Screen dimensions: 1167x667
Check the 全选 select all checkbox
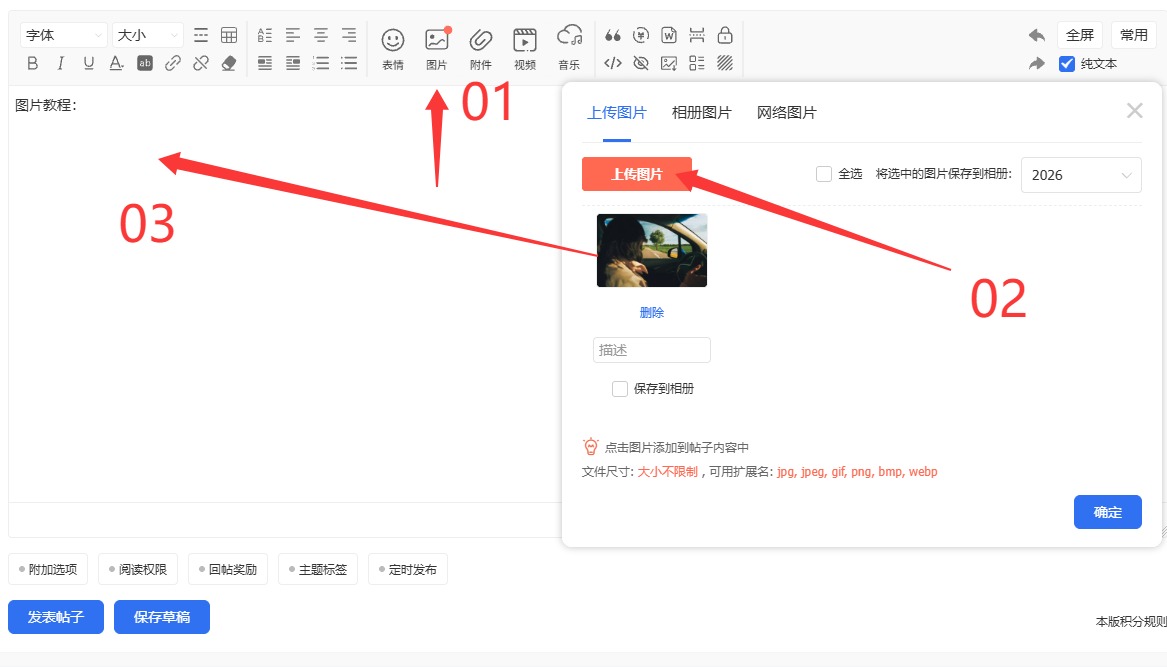[824, 174]
